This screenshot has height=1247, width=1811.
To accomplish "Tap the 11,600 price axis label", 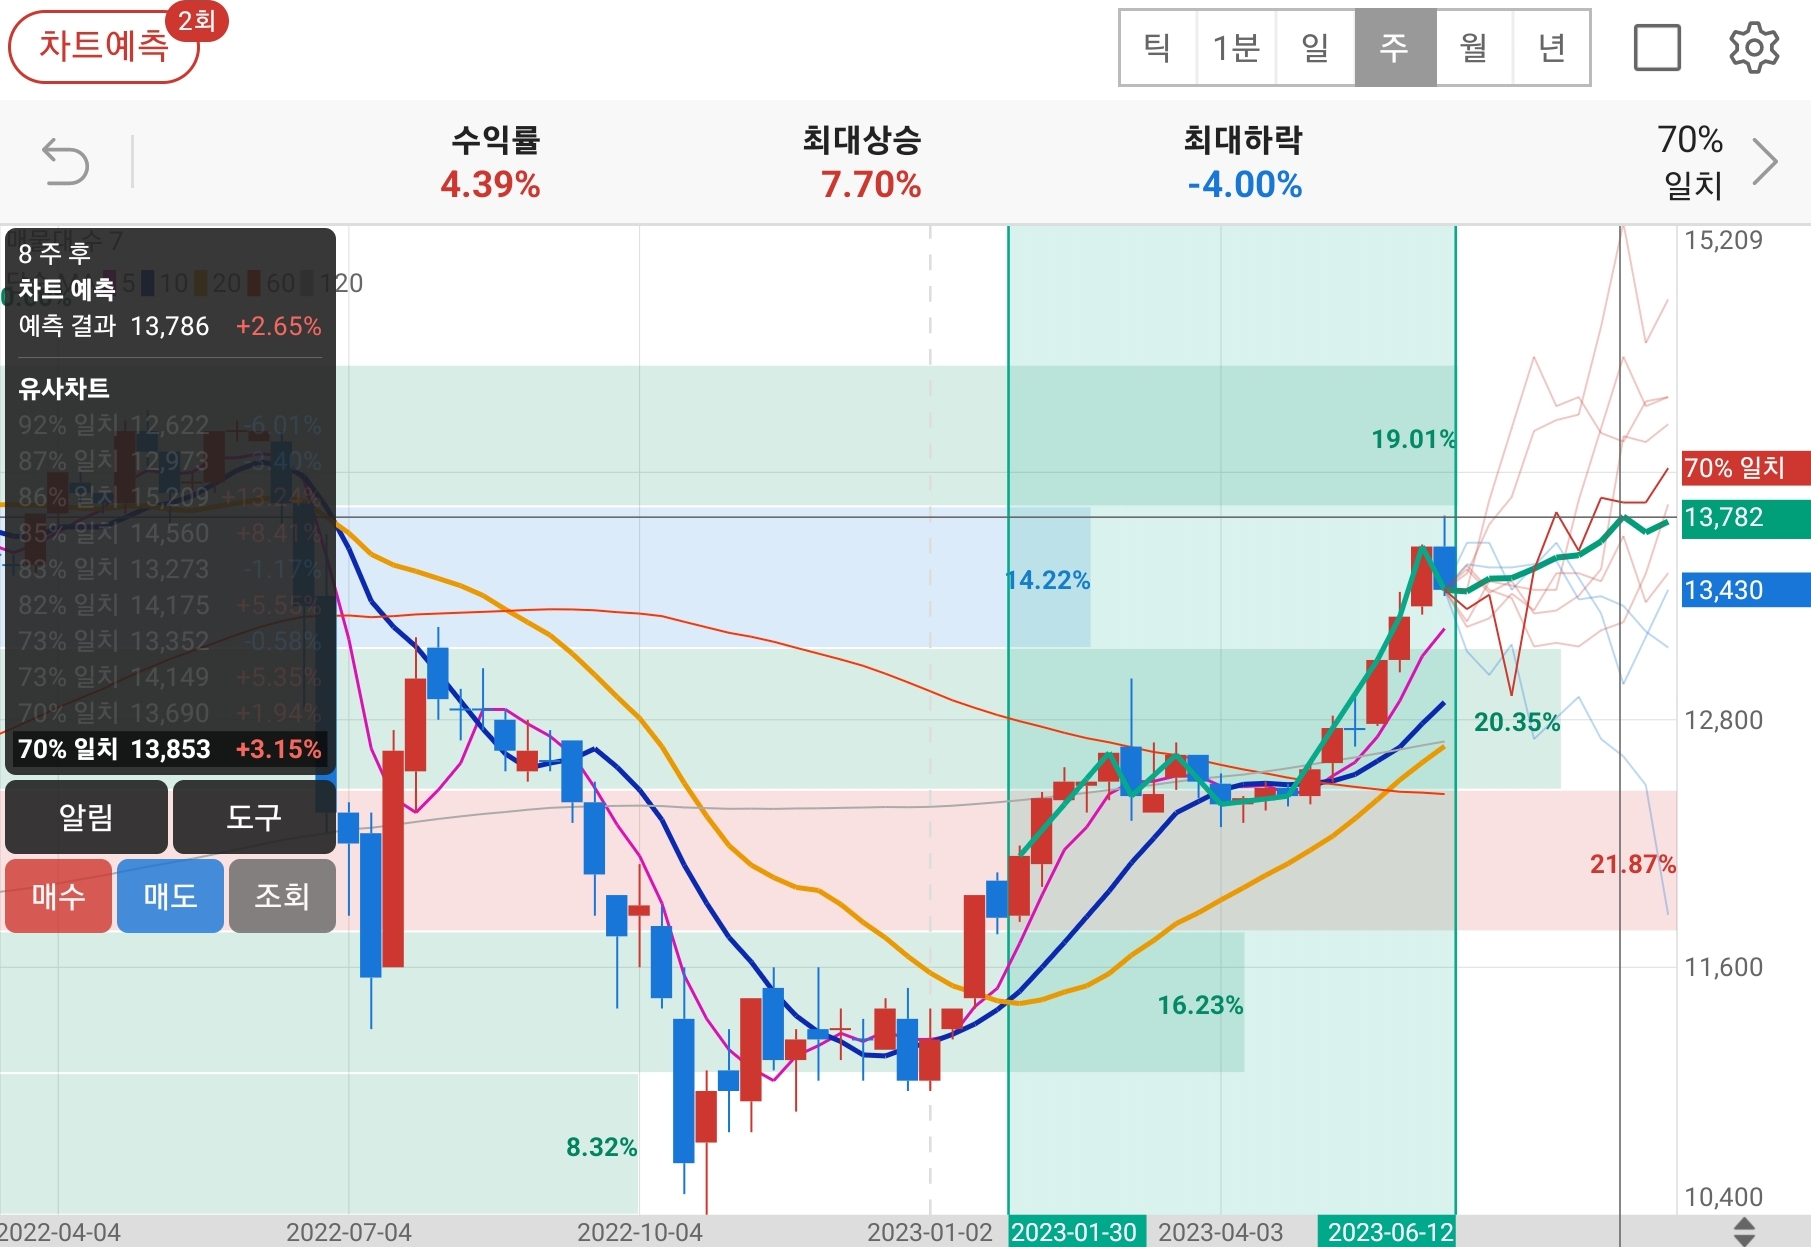I will pos(1723,967).
